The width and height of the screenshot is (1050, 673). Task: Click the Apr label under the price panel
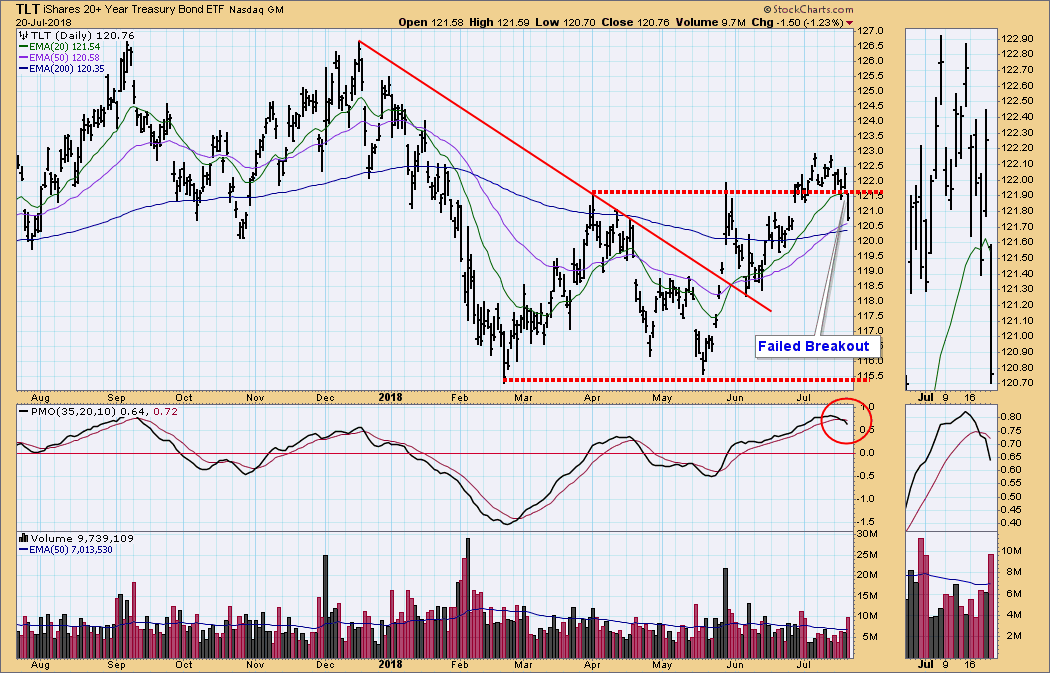tap(592, 397)
